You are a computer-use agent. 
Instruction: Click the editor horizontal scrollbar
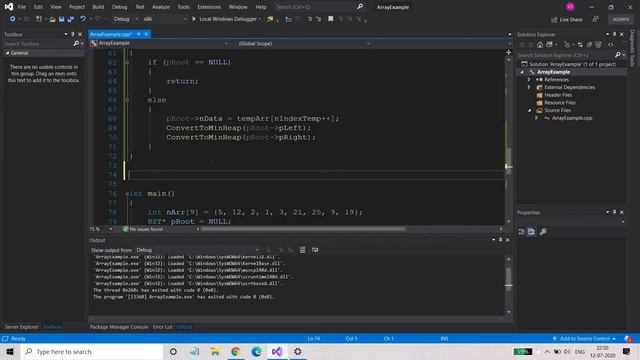pos(303,229)
